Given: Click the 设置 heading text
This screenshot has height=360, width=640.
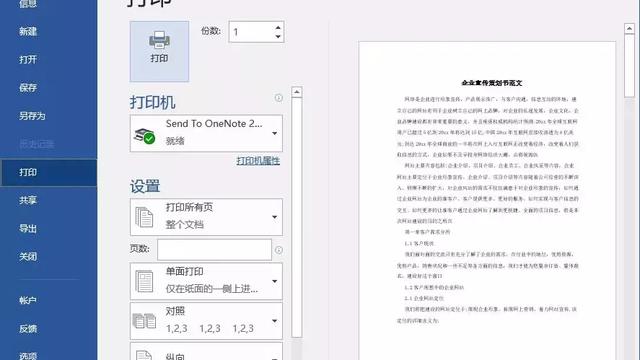Looking at the screenshot, I should [x=145, y=187].
